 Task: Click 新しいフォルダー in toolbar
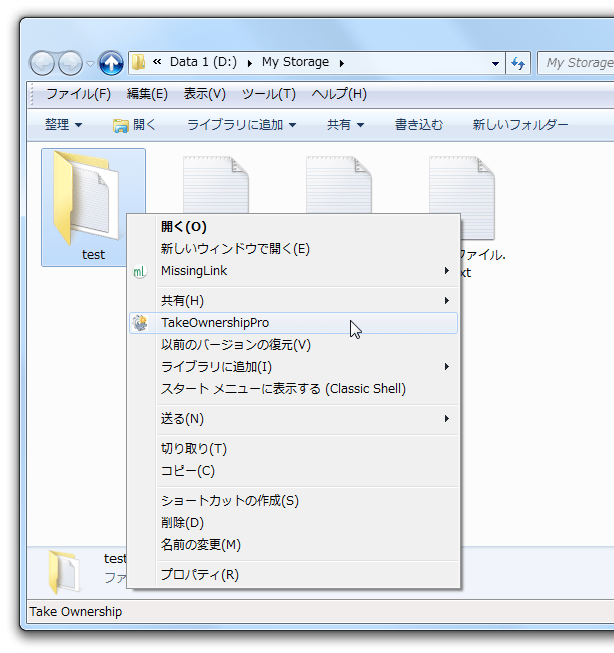pos(520,125)
